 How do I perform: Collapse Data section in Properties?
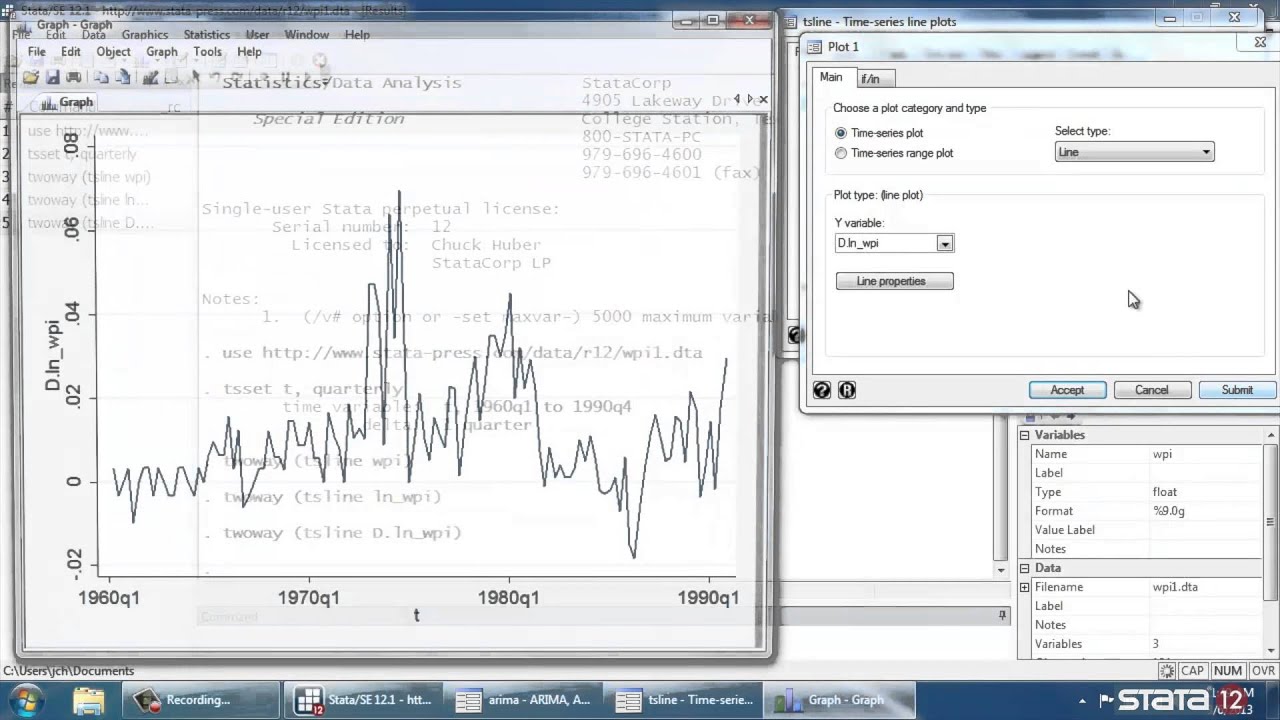point(1024,568)
